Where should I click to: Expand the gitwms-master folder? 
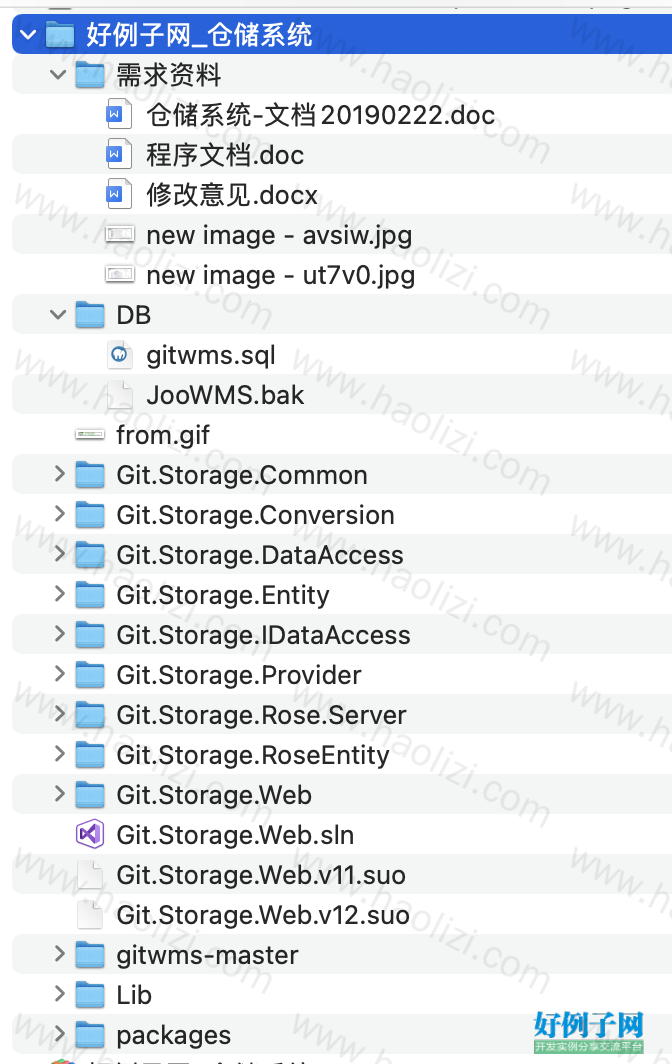(60, 954)
